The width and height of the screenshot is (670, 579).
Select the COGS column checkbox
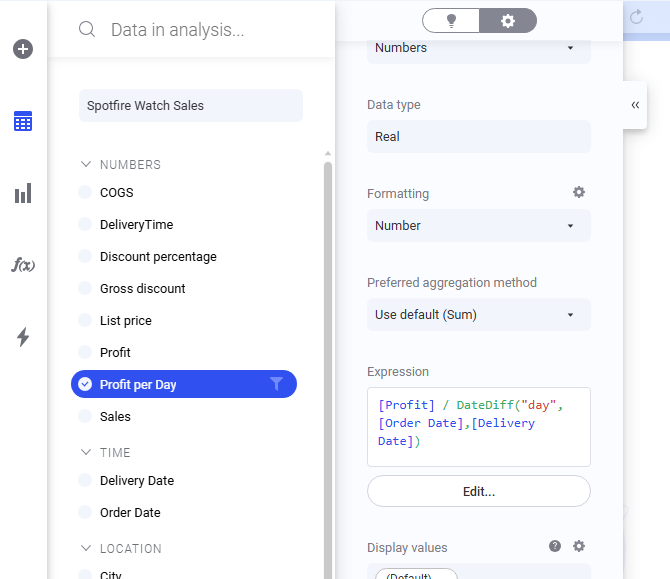[x=85, y=192]
